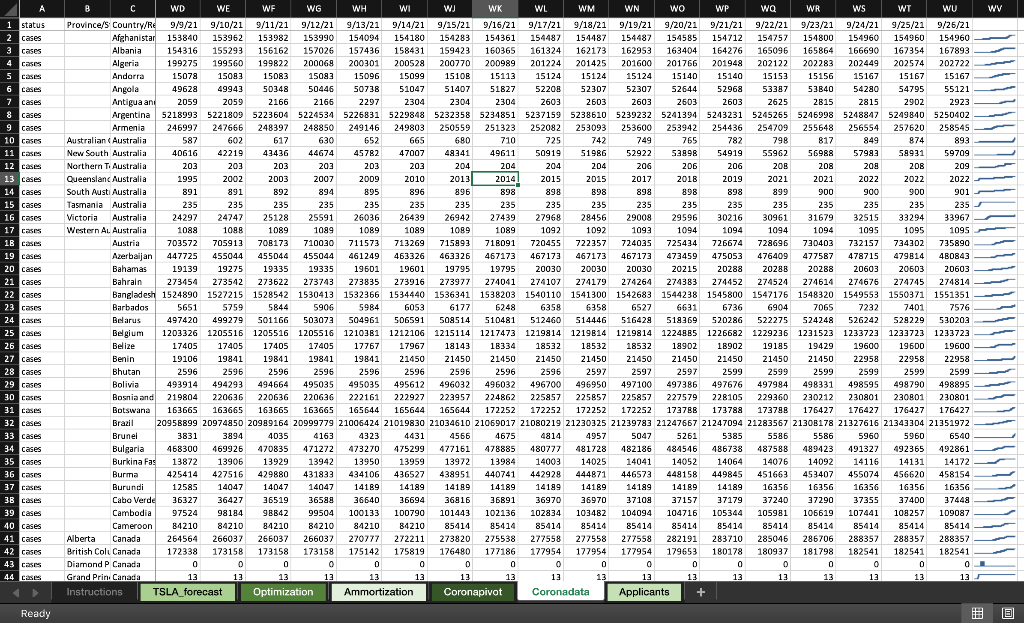Open the TSLA_forecast sheet
Screen dimensions: 1024x623
coord(185,592)
